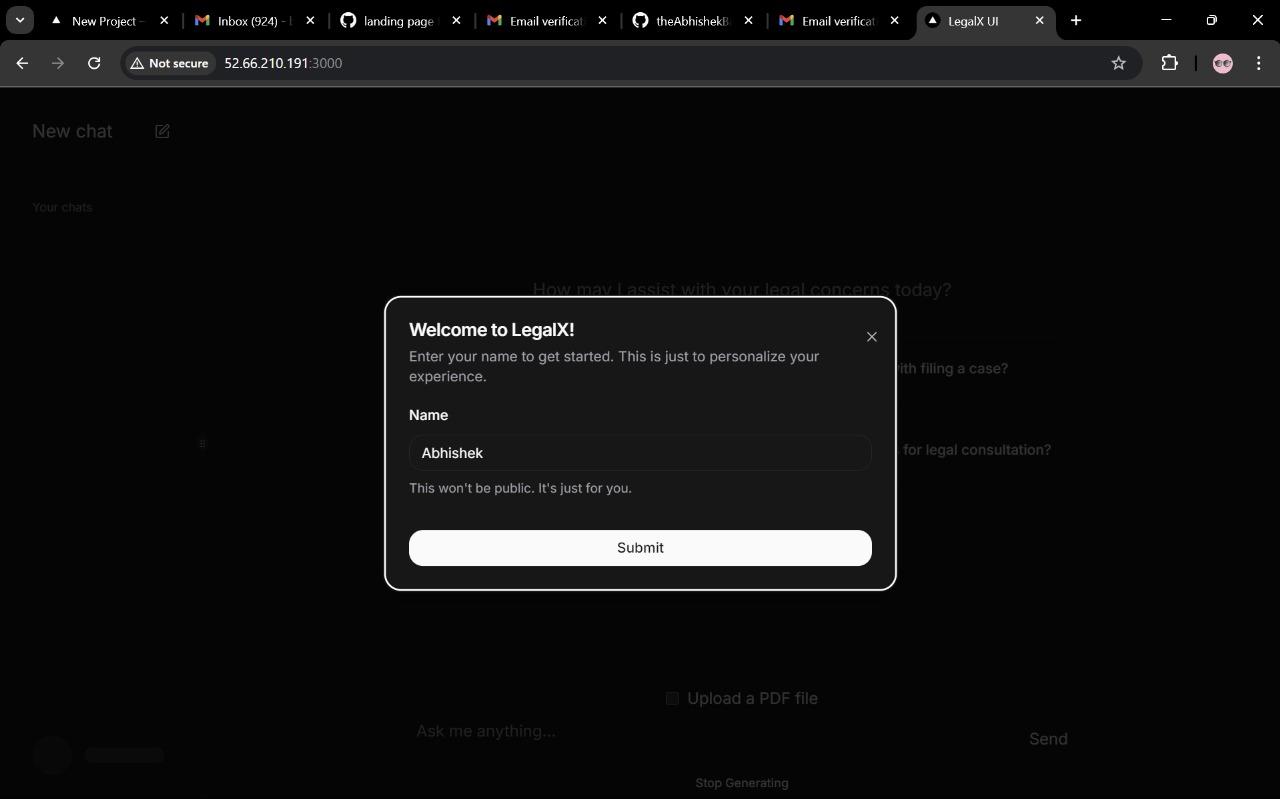
Task: Close the landing page tab
Action: tap(456, 20)
